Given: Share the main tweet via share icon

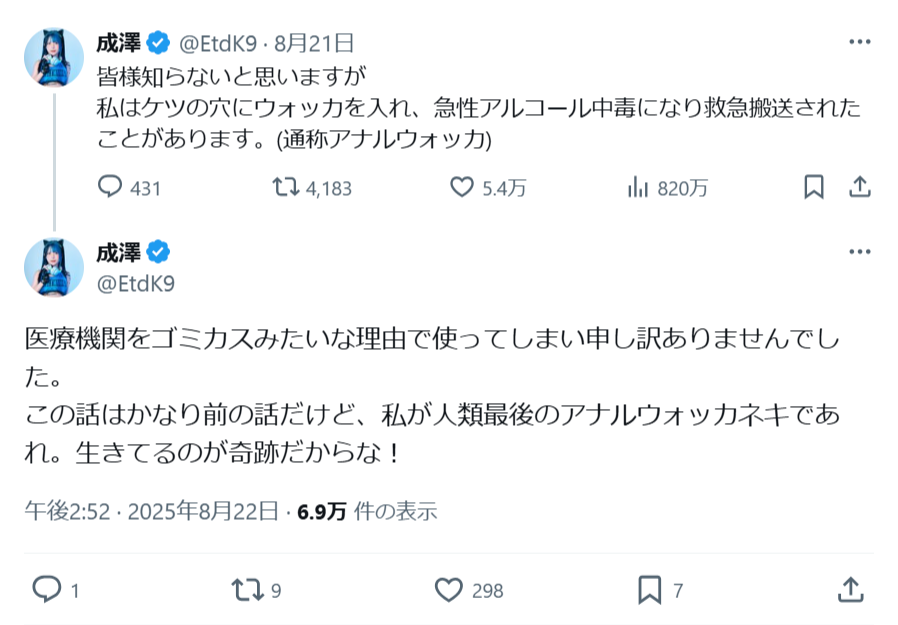Looking at the screenshot, I should click(x=850, y=590).
